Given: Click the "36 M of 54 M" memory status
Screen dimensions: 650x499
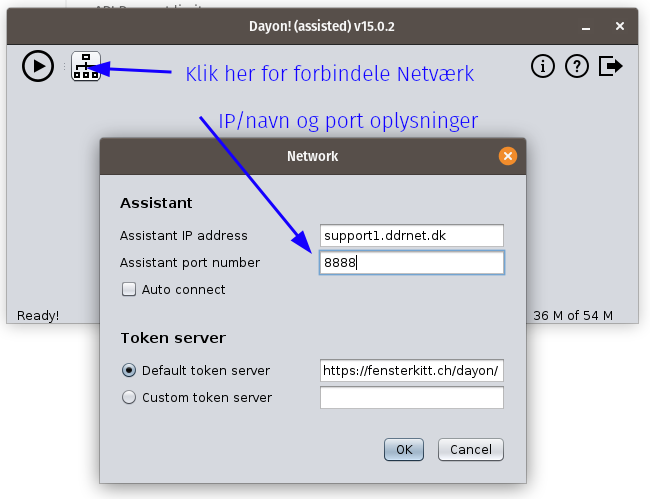Looking at the screenshot, I should [573, 315].
